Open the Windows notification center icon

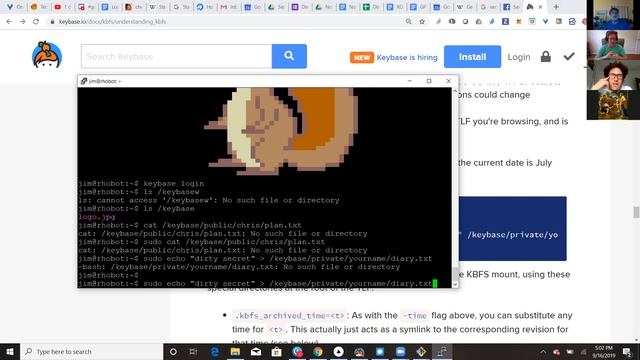627,351
